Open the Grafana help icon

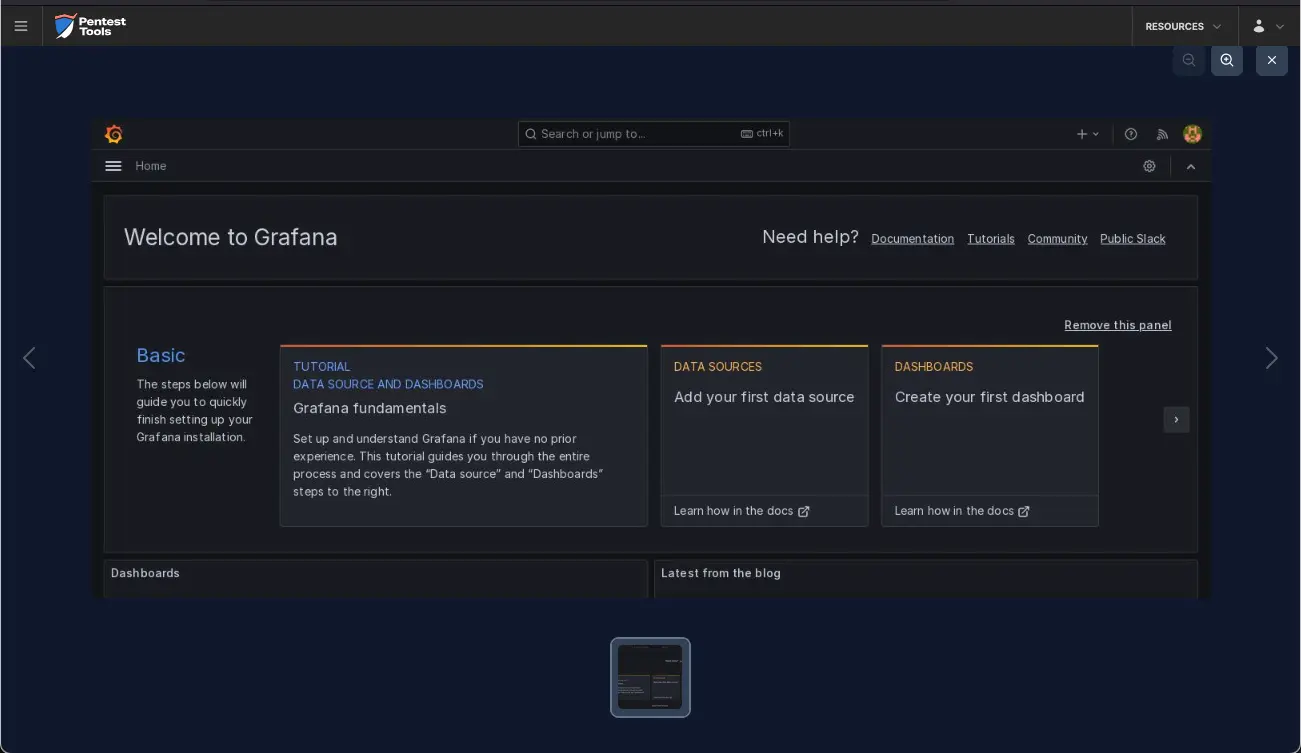pos(1131,134)
